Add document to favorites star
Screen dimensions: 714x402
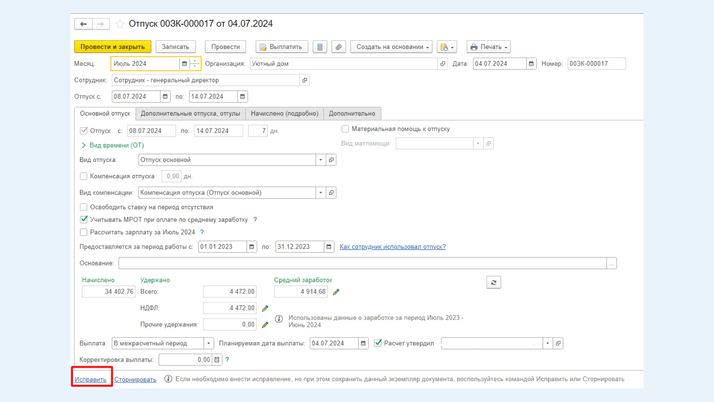point(120,24)
